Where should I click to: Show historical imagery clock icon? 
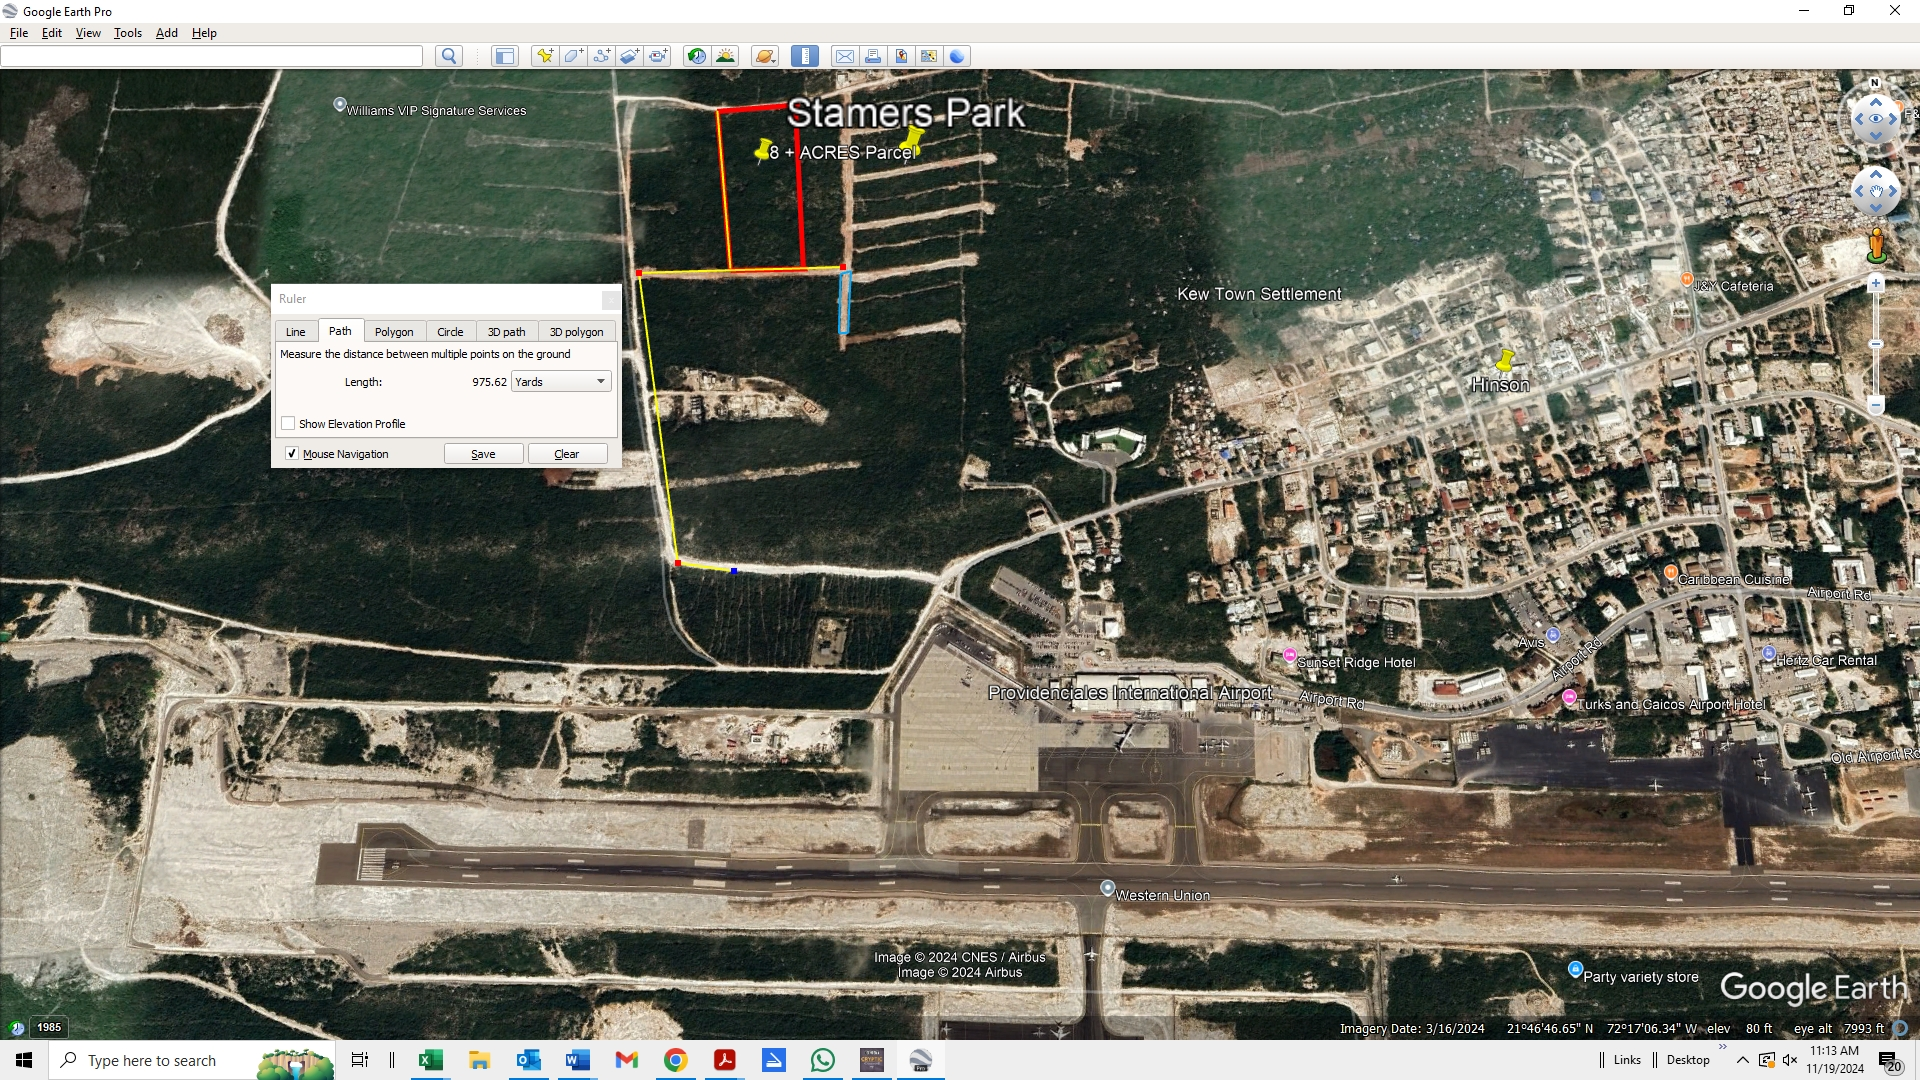pyautogui.click(x=697, y=56)
